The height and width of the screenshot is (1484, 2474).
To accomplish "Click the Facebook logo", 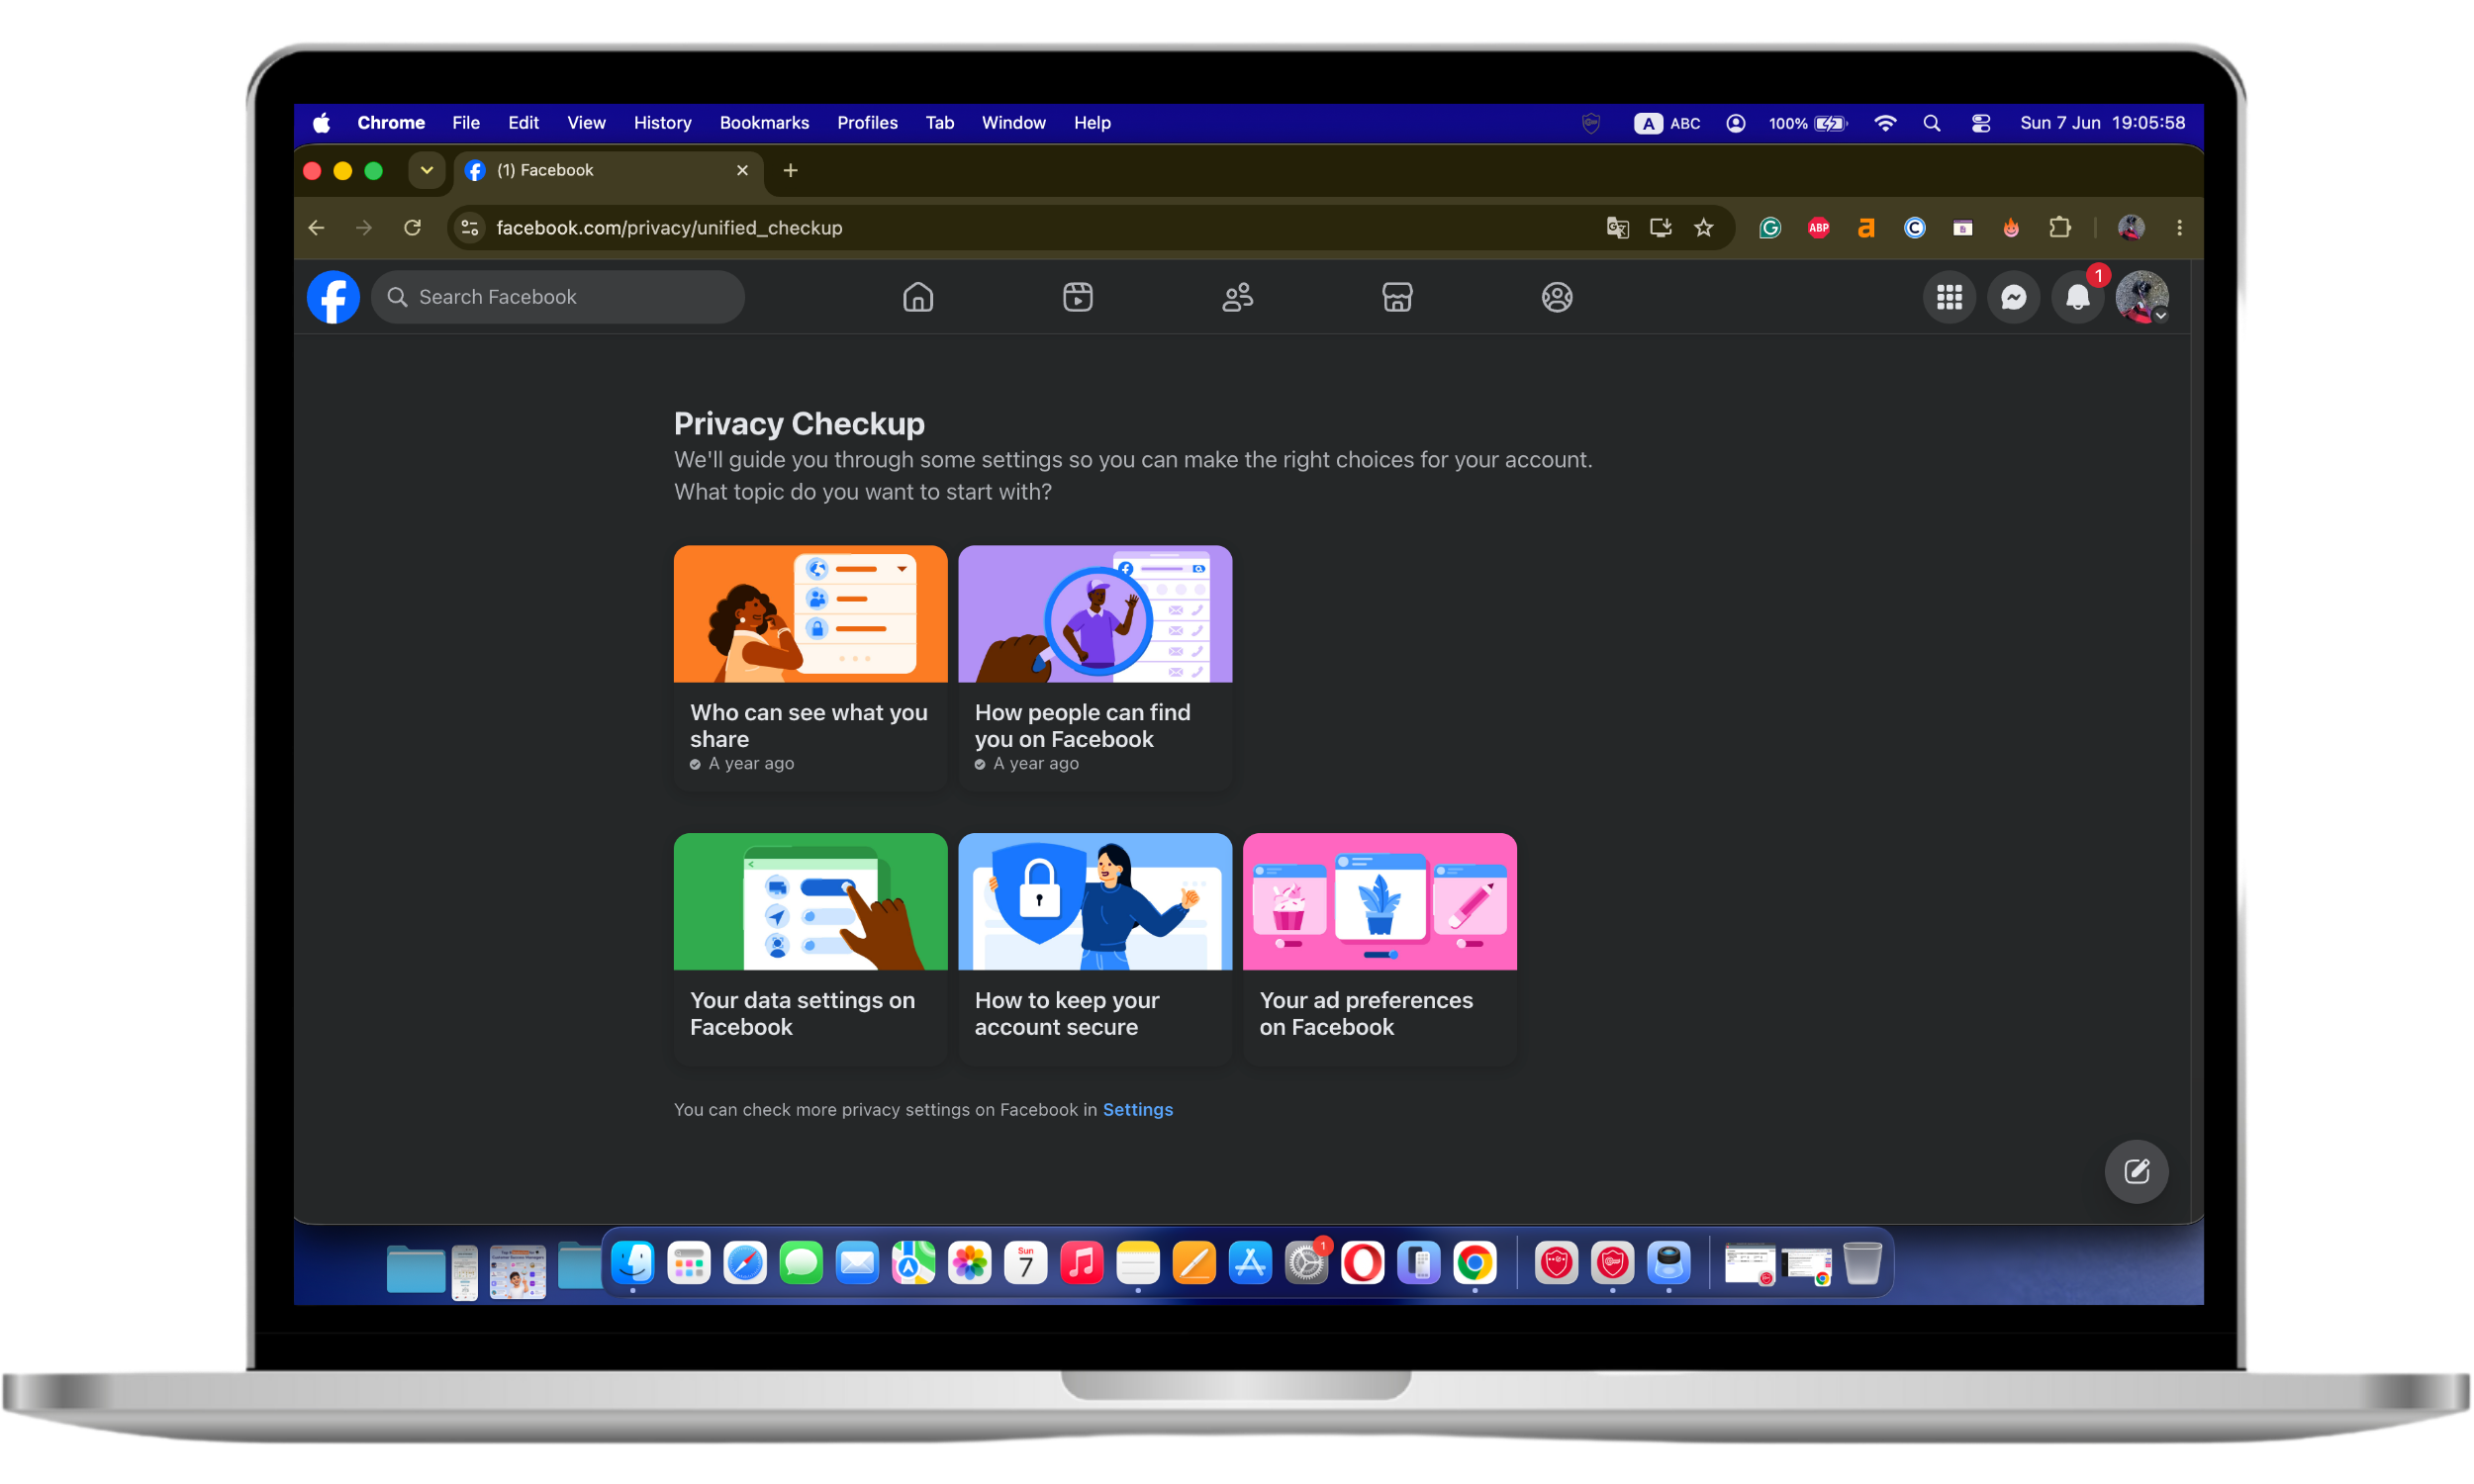I will (333, 297).
